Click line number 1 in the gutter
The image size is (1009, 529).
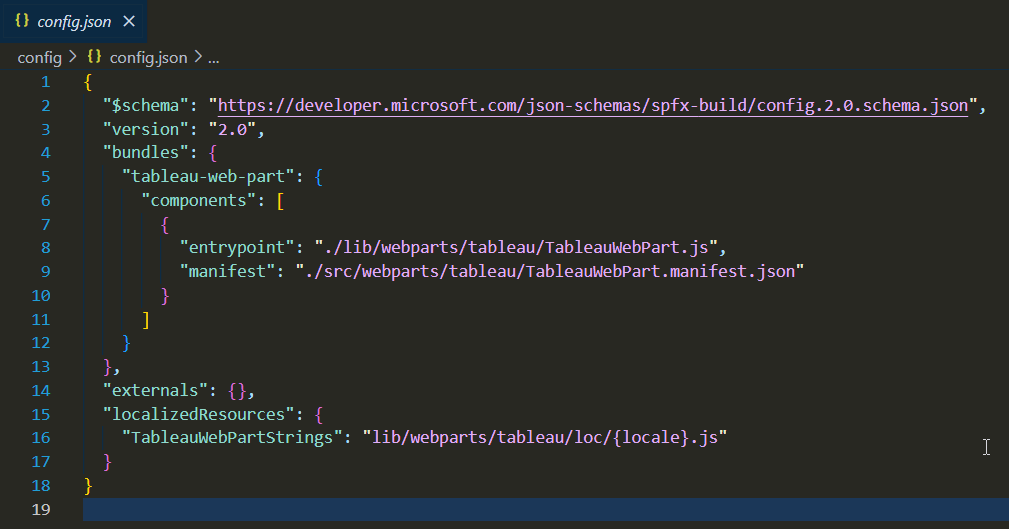tap(45, 82)
